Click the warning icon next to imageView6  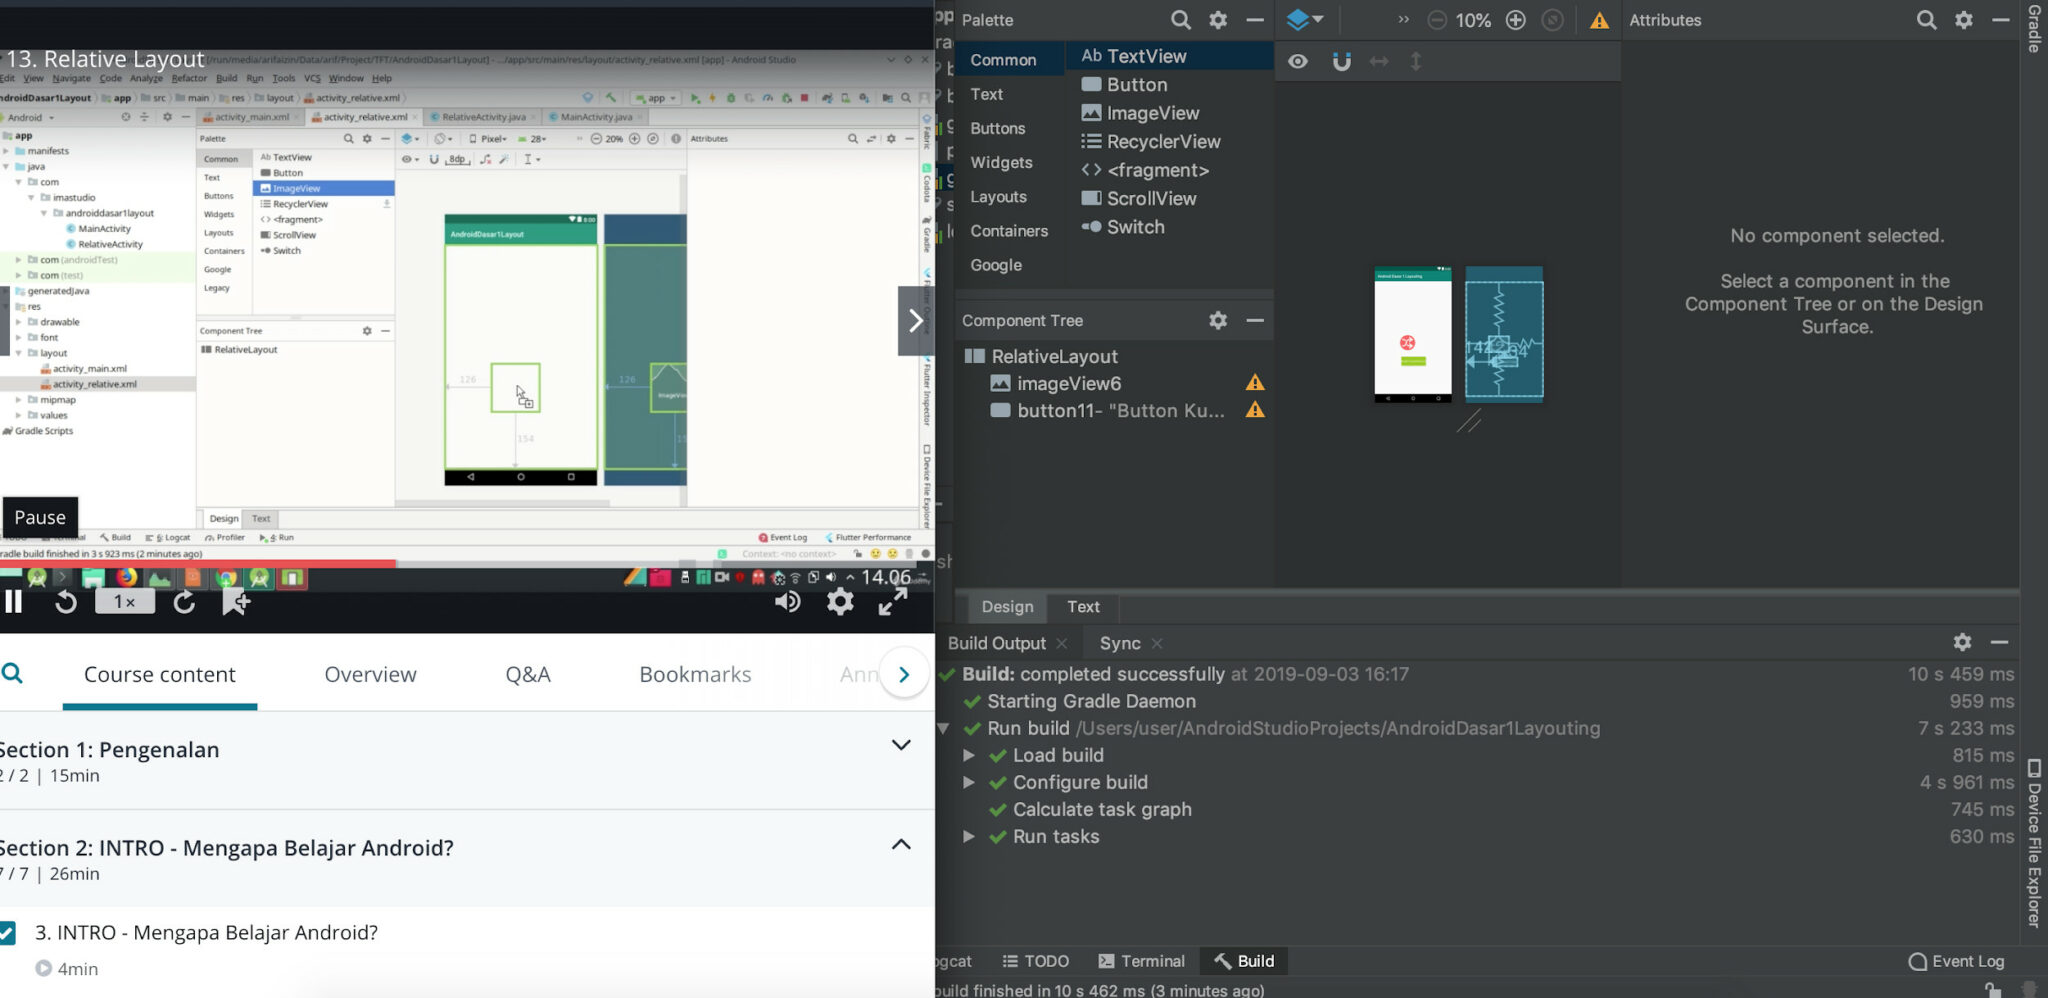1255,383
